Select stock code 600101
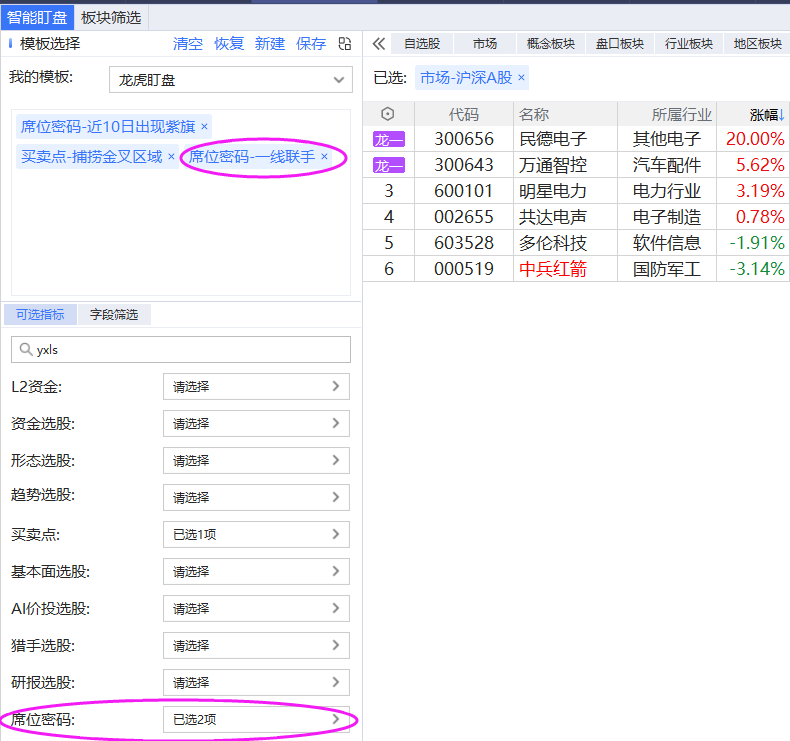 [x=464, y=191]
